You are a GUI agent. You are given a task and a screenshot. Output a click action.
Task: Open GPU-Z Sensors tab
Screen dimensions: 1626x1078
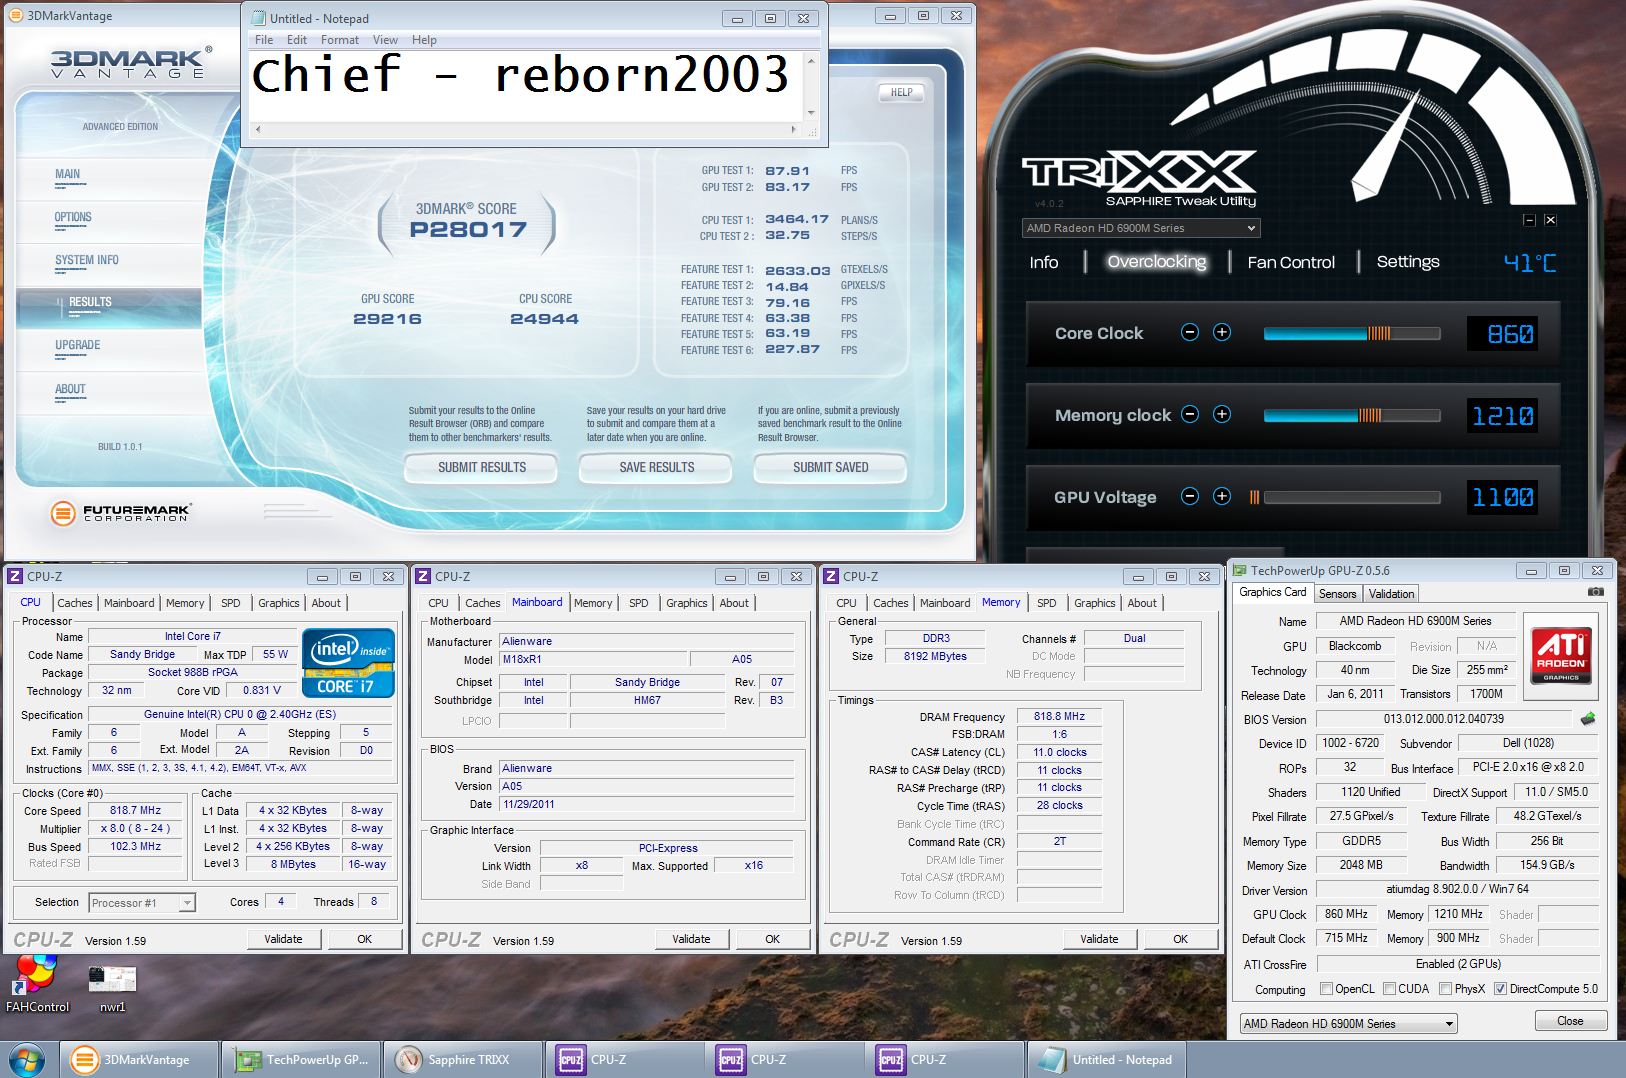[x=1337, y=594]
